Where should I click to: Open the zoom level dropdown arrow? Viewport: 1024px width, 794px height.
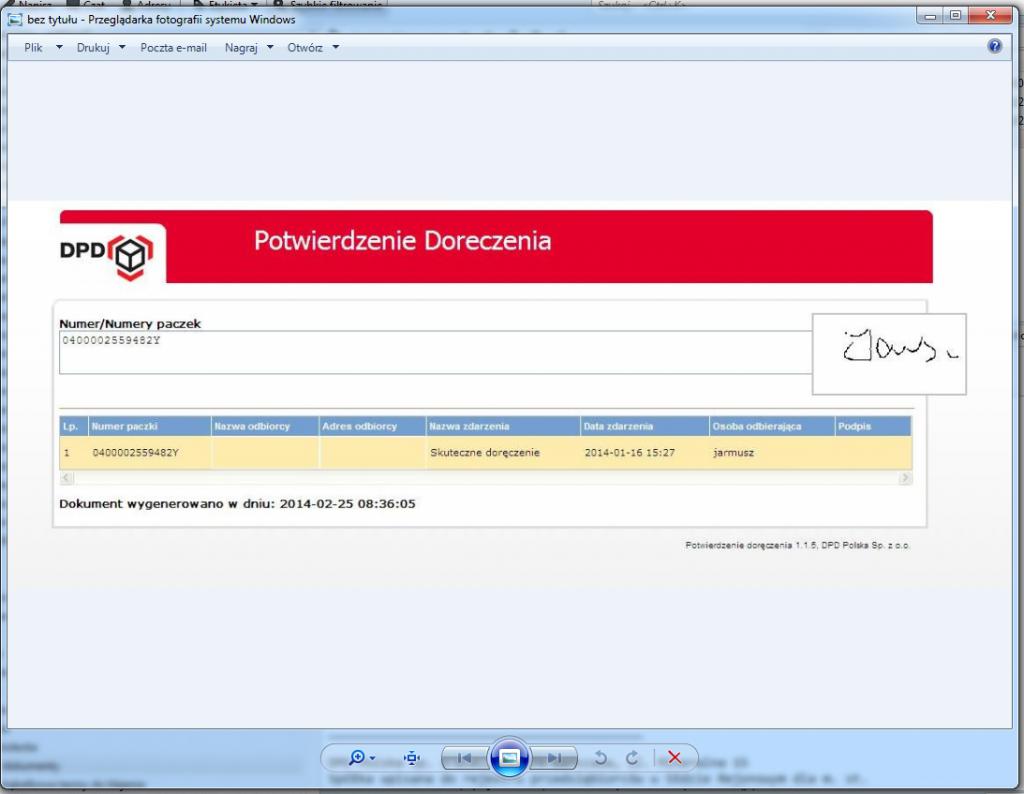(372, 758)
